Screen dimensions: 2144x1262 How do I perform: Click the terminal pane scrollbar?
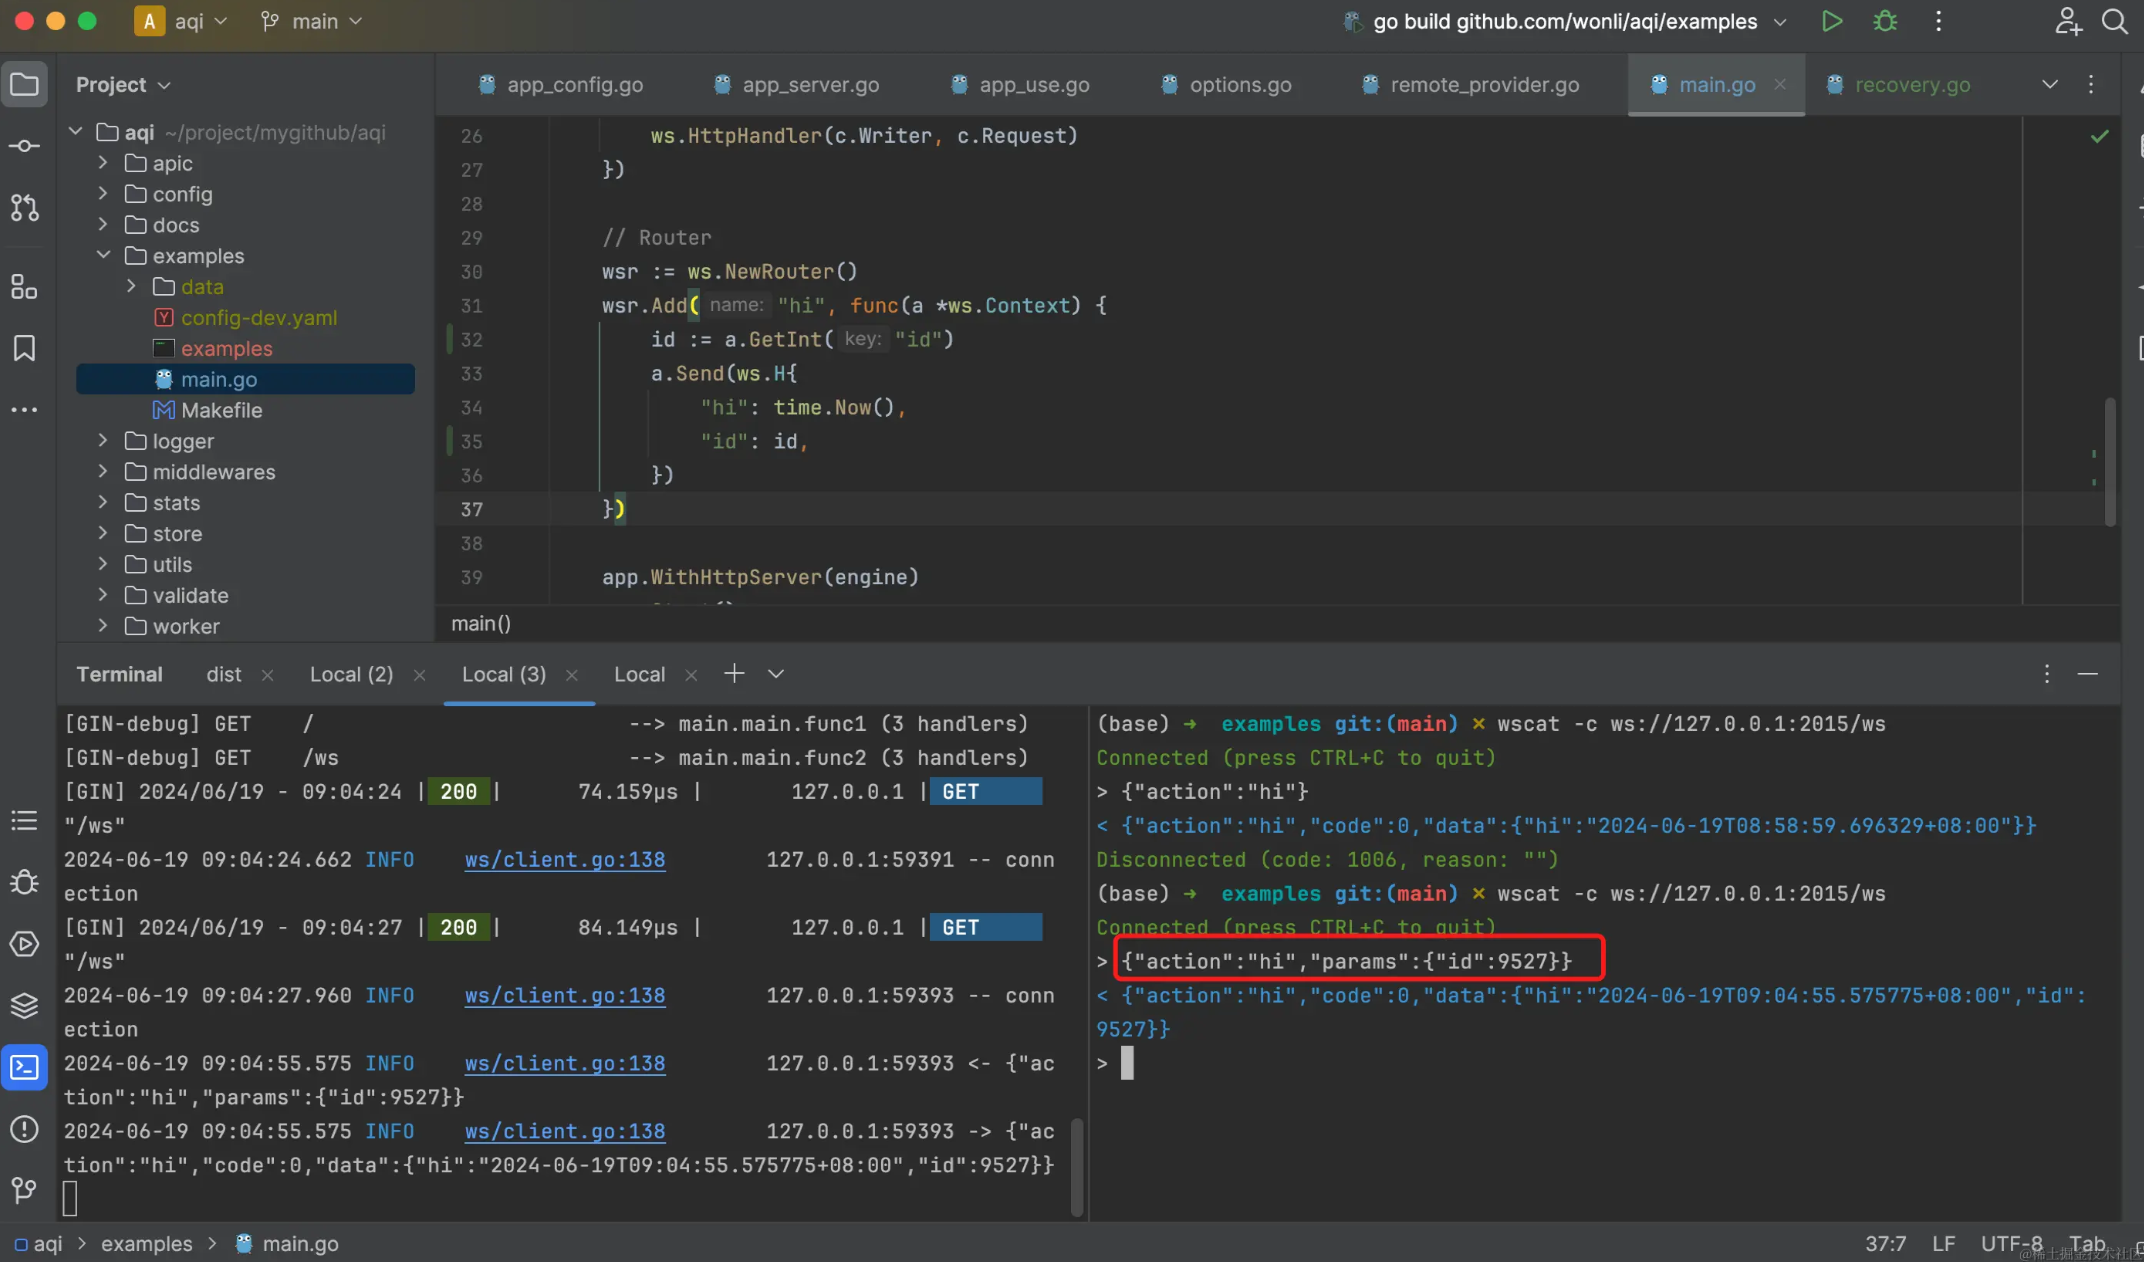click(x=1077, y=1167)
